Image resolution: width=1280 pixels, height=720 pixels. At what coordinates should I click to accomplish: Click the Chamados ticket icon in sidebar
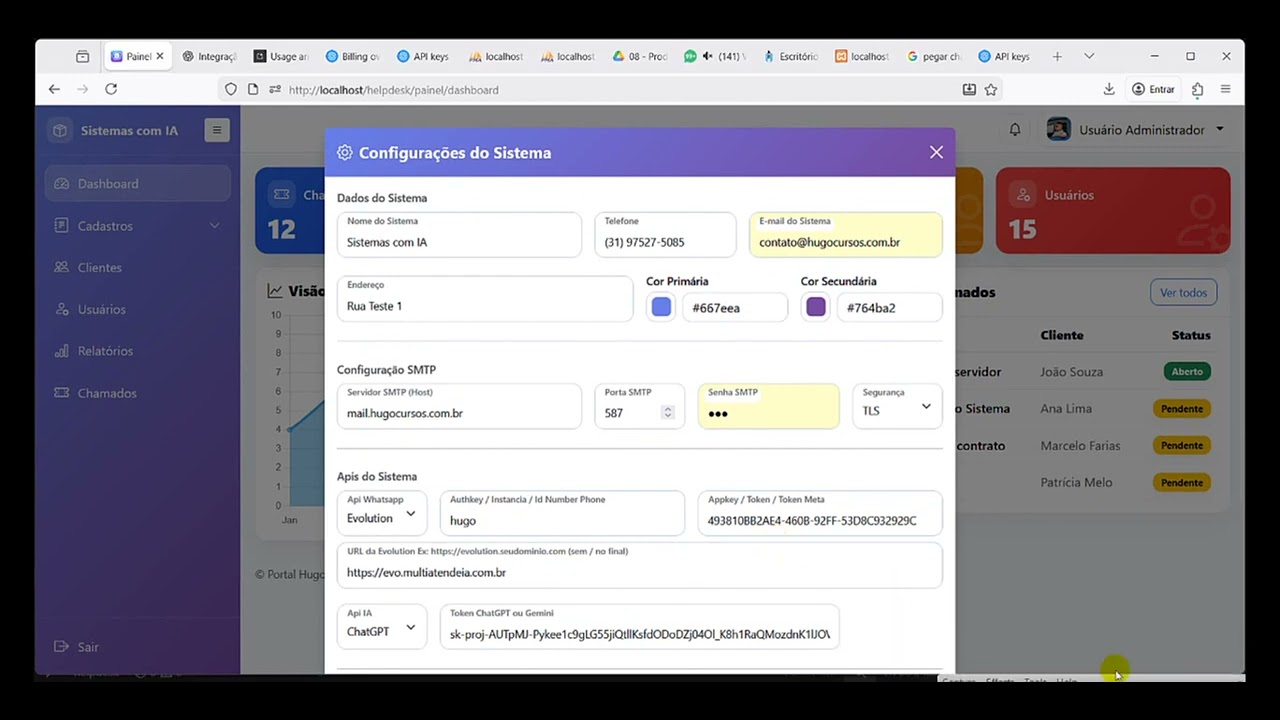(62, 394)
